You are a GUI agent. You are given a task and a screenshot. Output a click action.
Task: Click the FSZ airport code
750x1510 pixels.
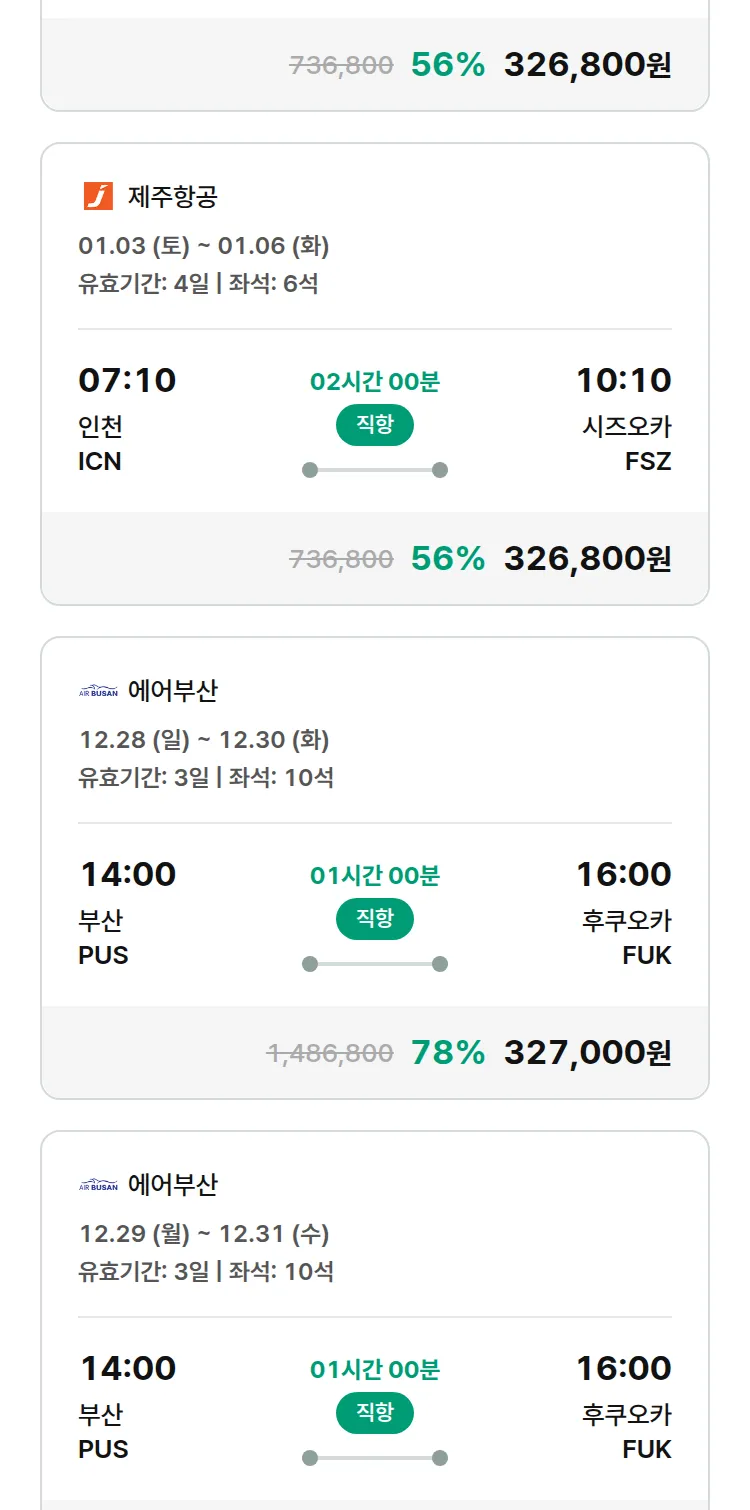click(647, 462)
